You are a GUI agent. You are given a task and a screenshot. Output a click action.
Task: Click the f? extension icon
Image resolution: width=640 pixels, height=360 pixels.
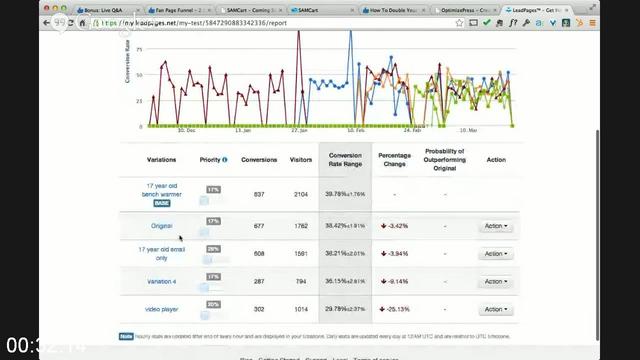(x=513, y=23)
